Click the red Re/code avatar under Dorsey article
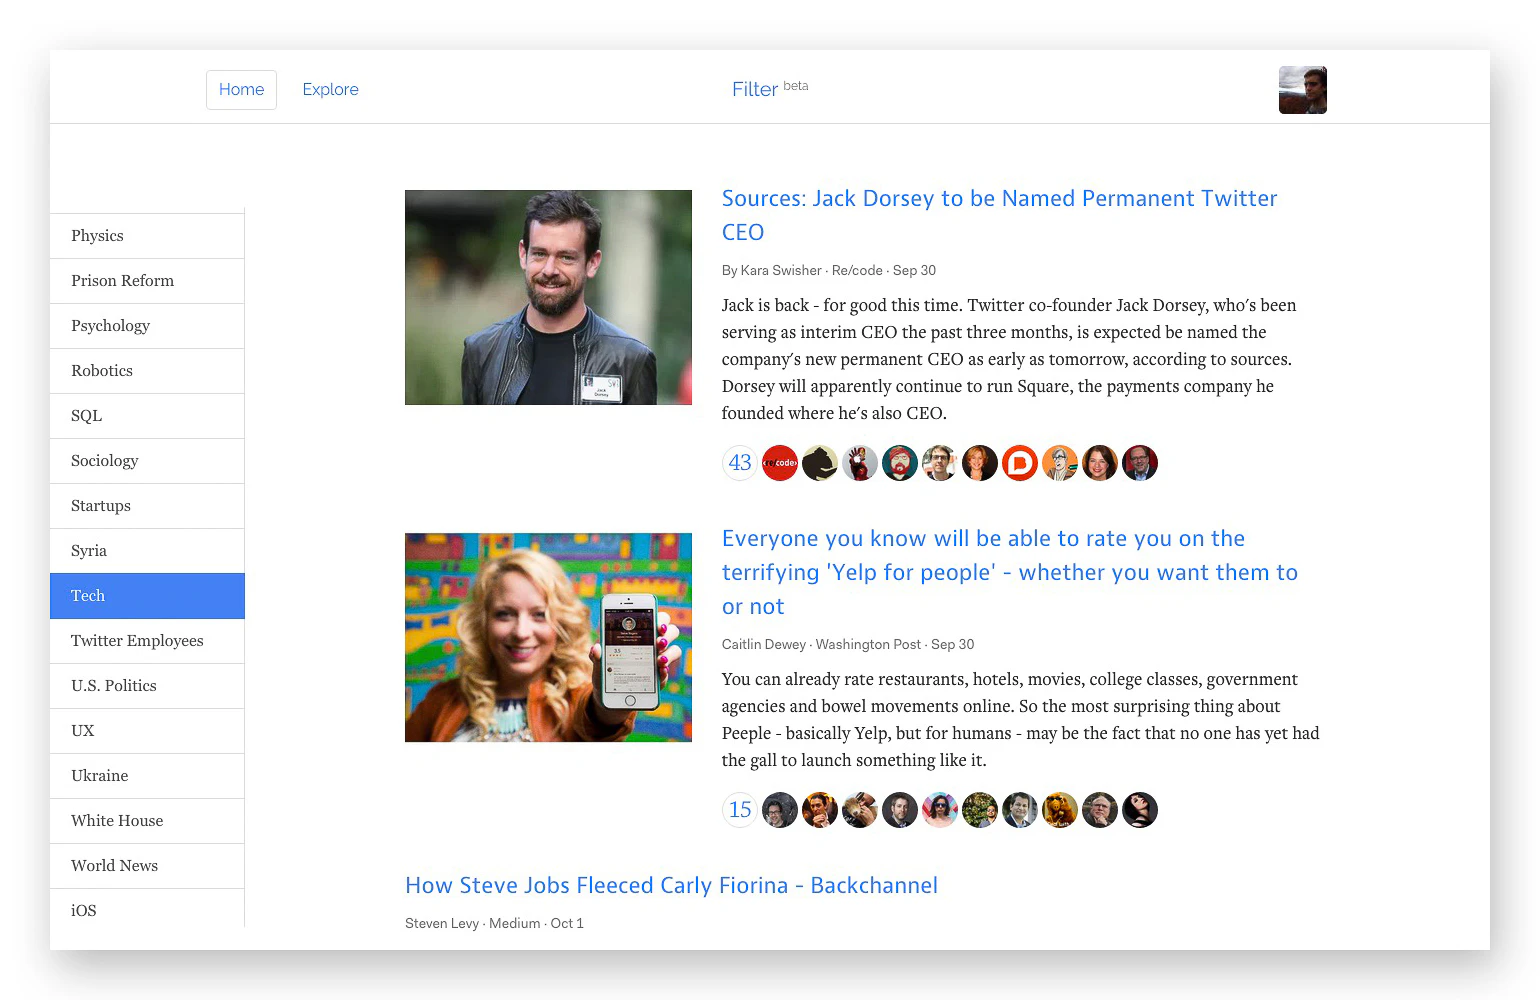This screenshot has height=1000, width=1540. [780, 463]
